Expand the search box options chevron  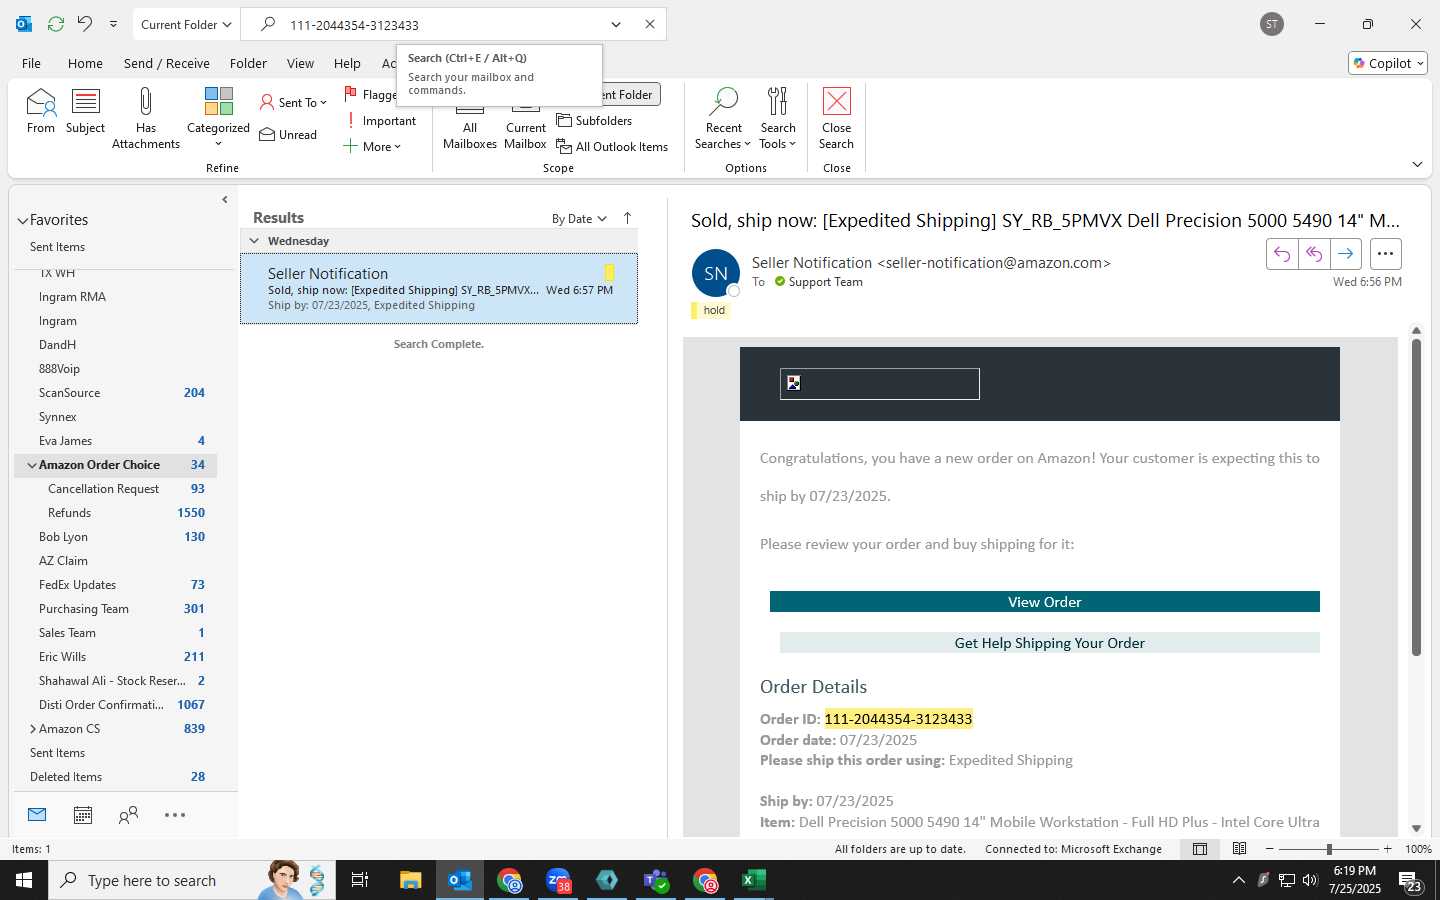click(x=616, y=24)
